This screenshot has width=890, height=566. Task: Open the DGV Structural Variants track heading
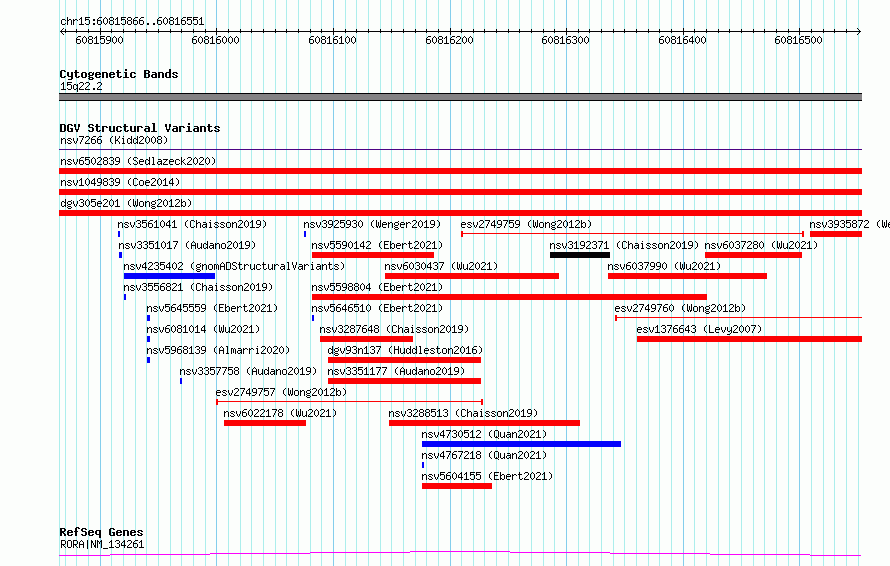[140, 128]
